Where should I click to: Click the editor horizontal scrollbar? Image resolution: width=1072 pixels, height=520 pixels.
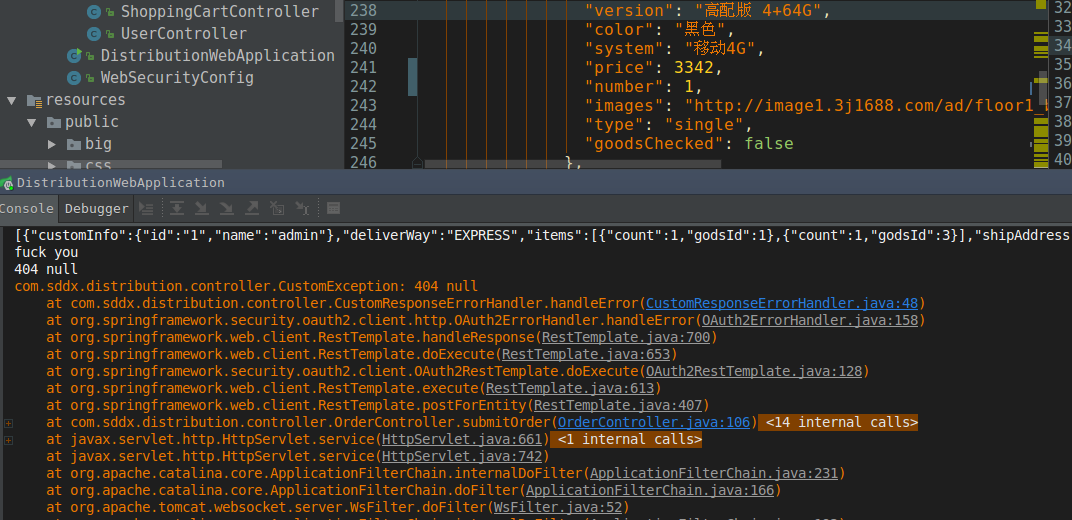tap(572, 165)
